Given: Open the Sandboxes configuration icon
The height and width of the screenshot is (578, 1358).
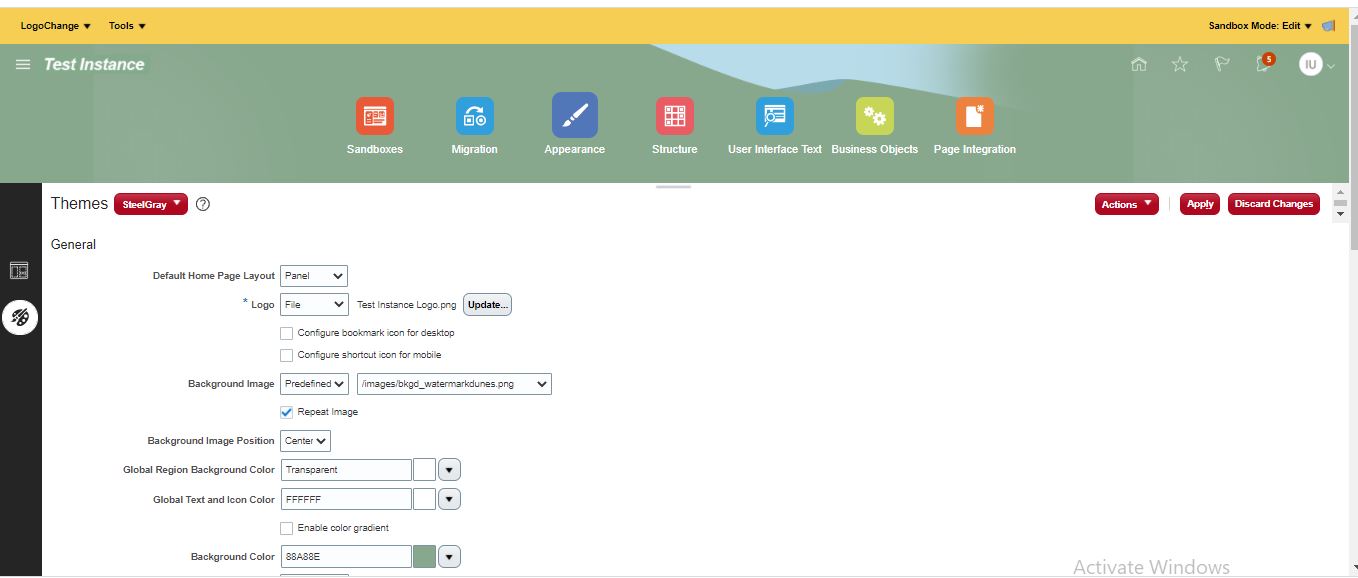Looking at the screenshot, I should [374, 115].
